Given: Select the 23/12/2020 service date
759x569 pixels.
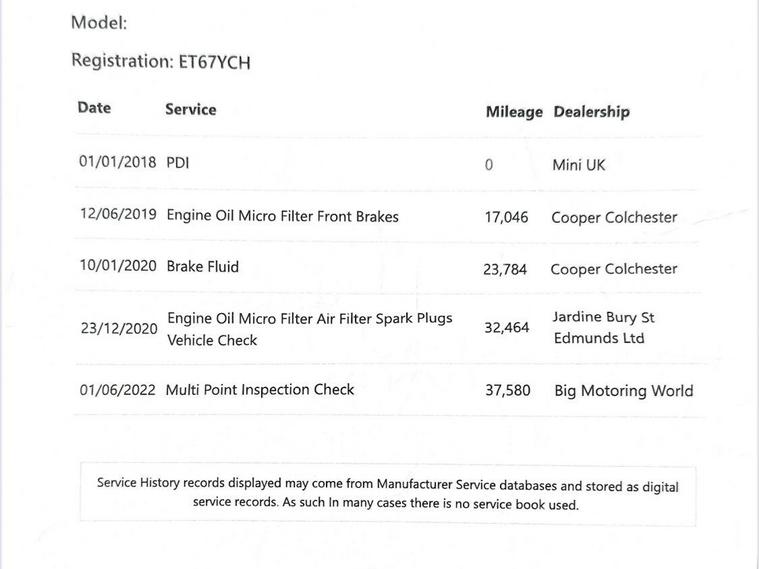Looking at the screenshot, I should (x=119, y=328).
